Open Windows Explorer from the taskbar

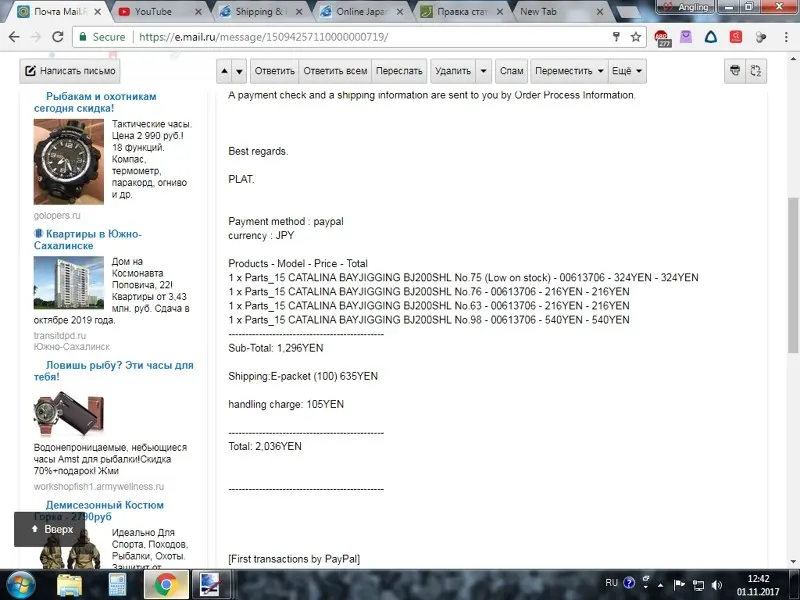pos(69,585)
